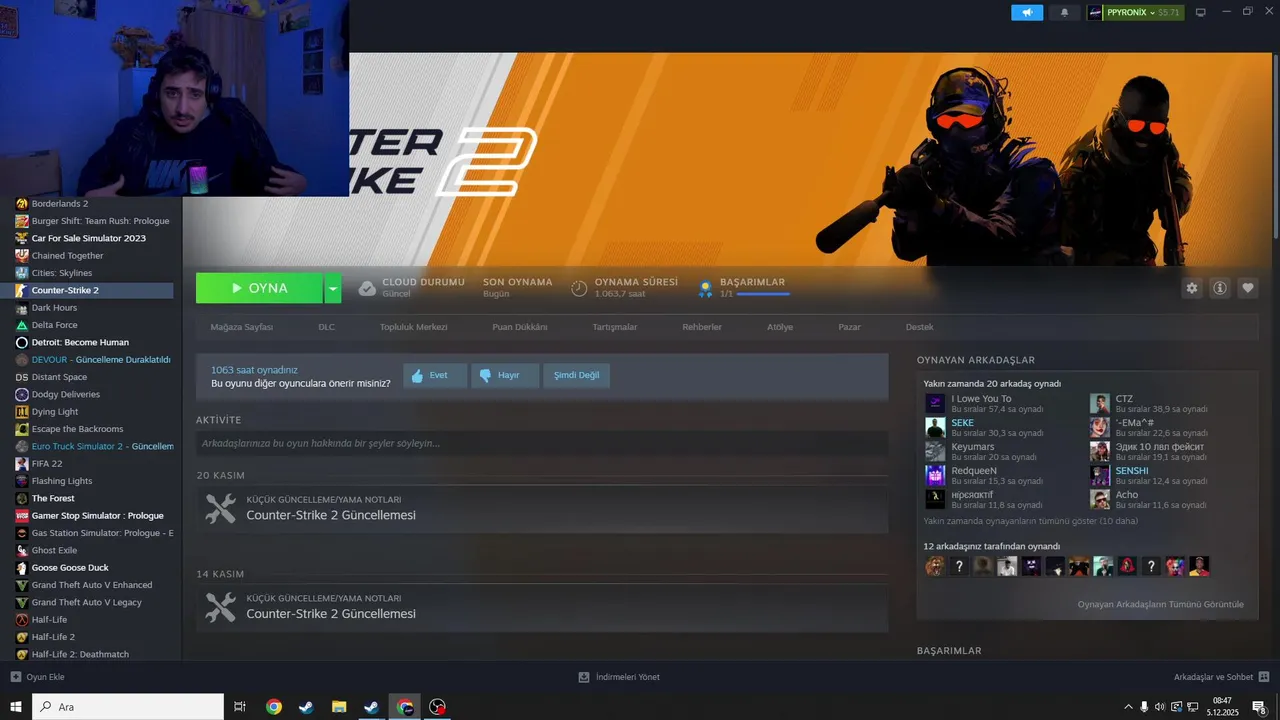1280x720 pixels.
Task: Open friend I Lowe You To avatar
Action: (x=935, y=404)
